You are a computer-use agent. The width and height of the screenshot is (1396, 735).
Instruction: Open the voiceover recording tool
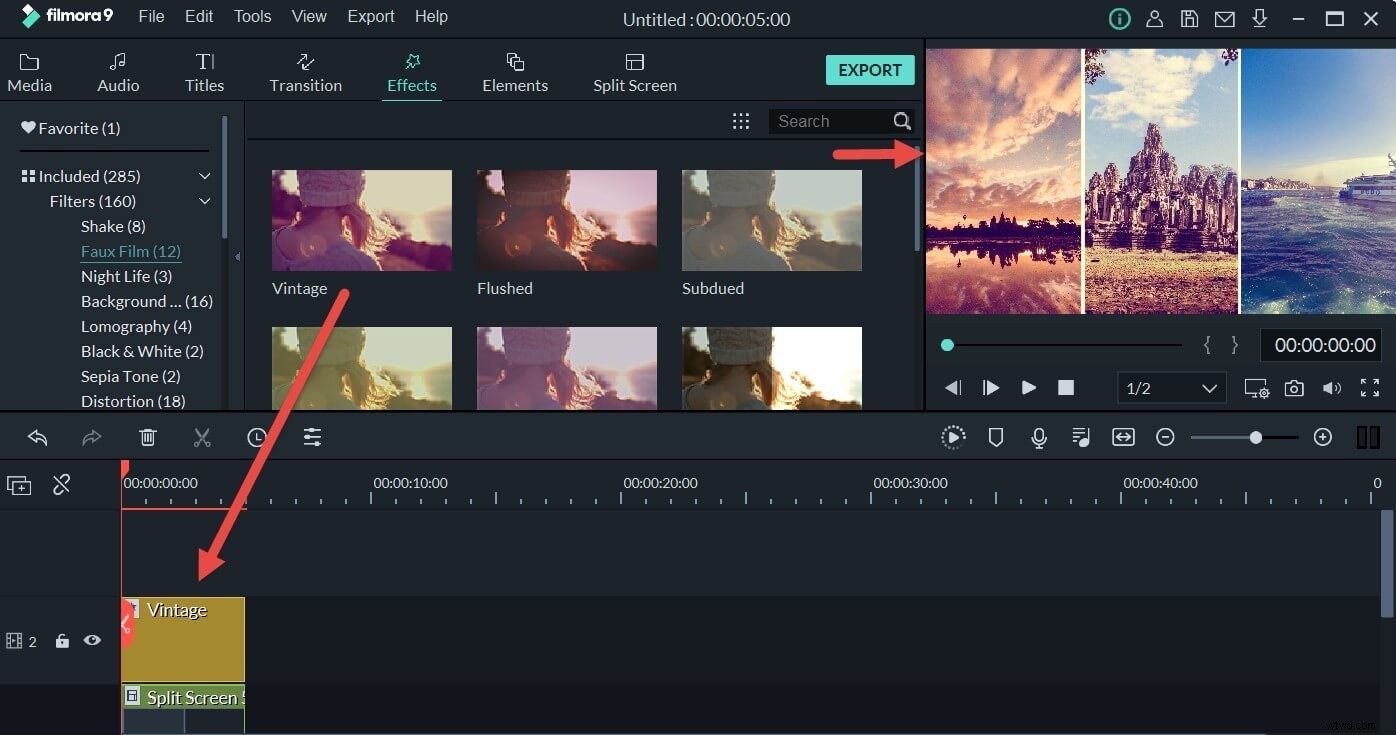[1038, 437]
